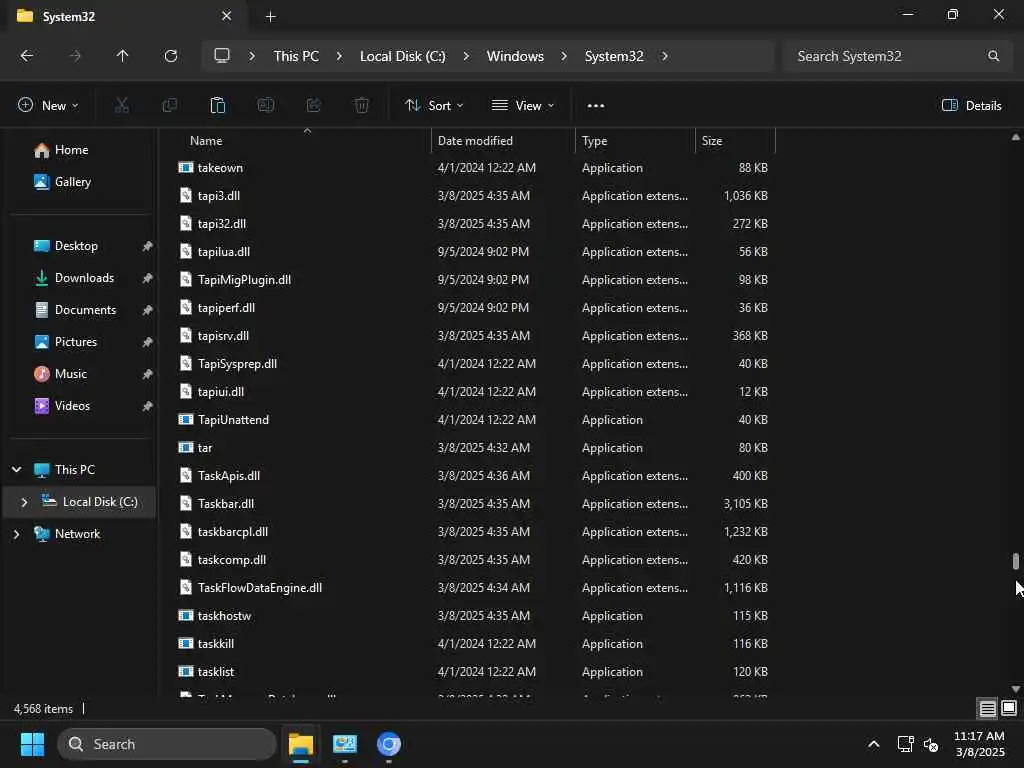1024x768 pixels.
Task: Click This PC in the breadcrumb path
Action: click(296, 56)
